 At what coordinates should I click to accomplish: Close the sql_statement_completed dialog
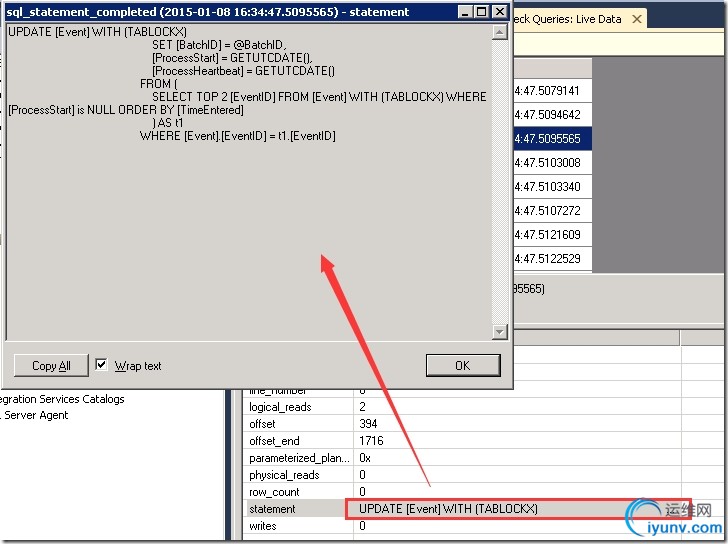coord(500,12)
